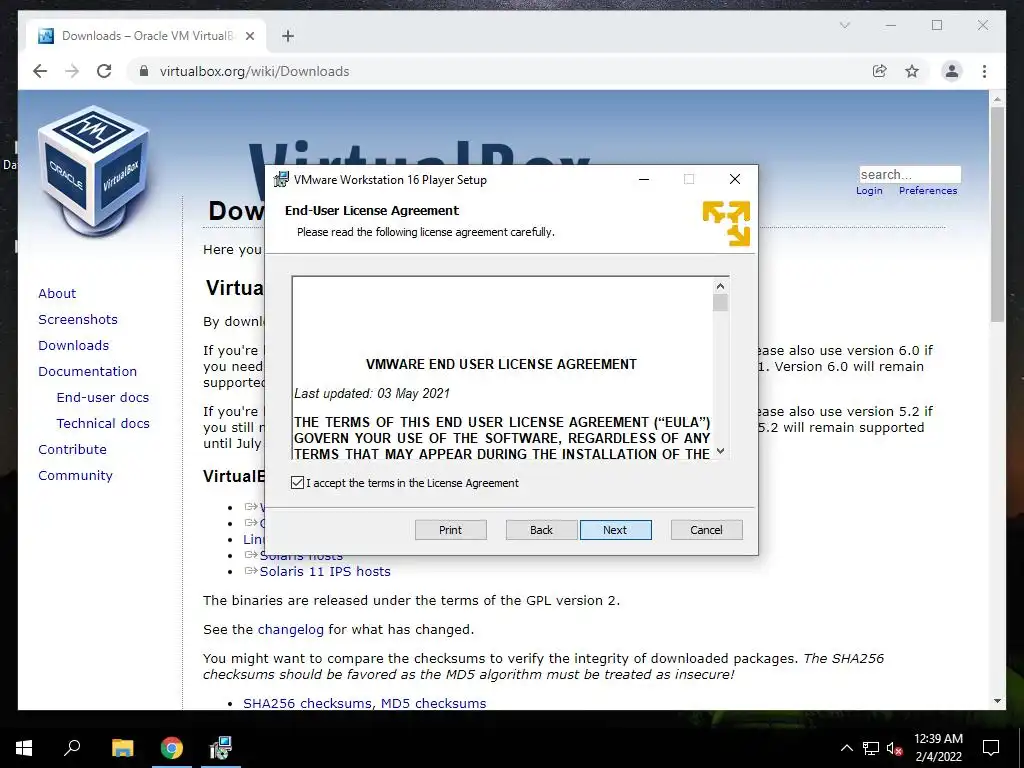Click the EULA scrollbar thumb
Viewport: 1024px width, 768px height.
point(720,303)
